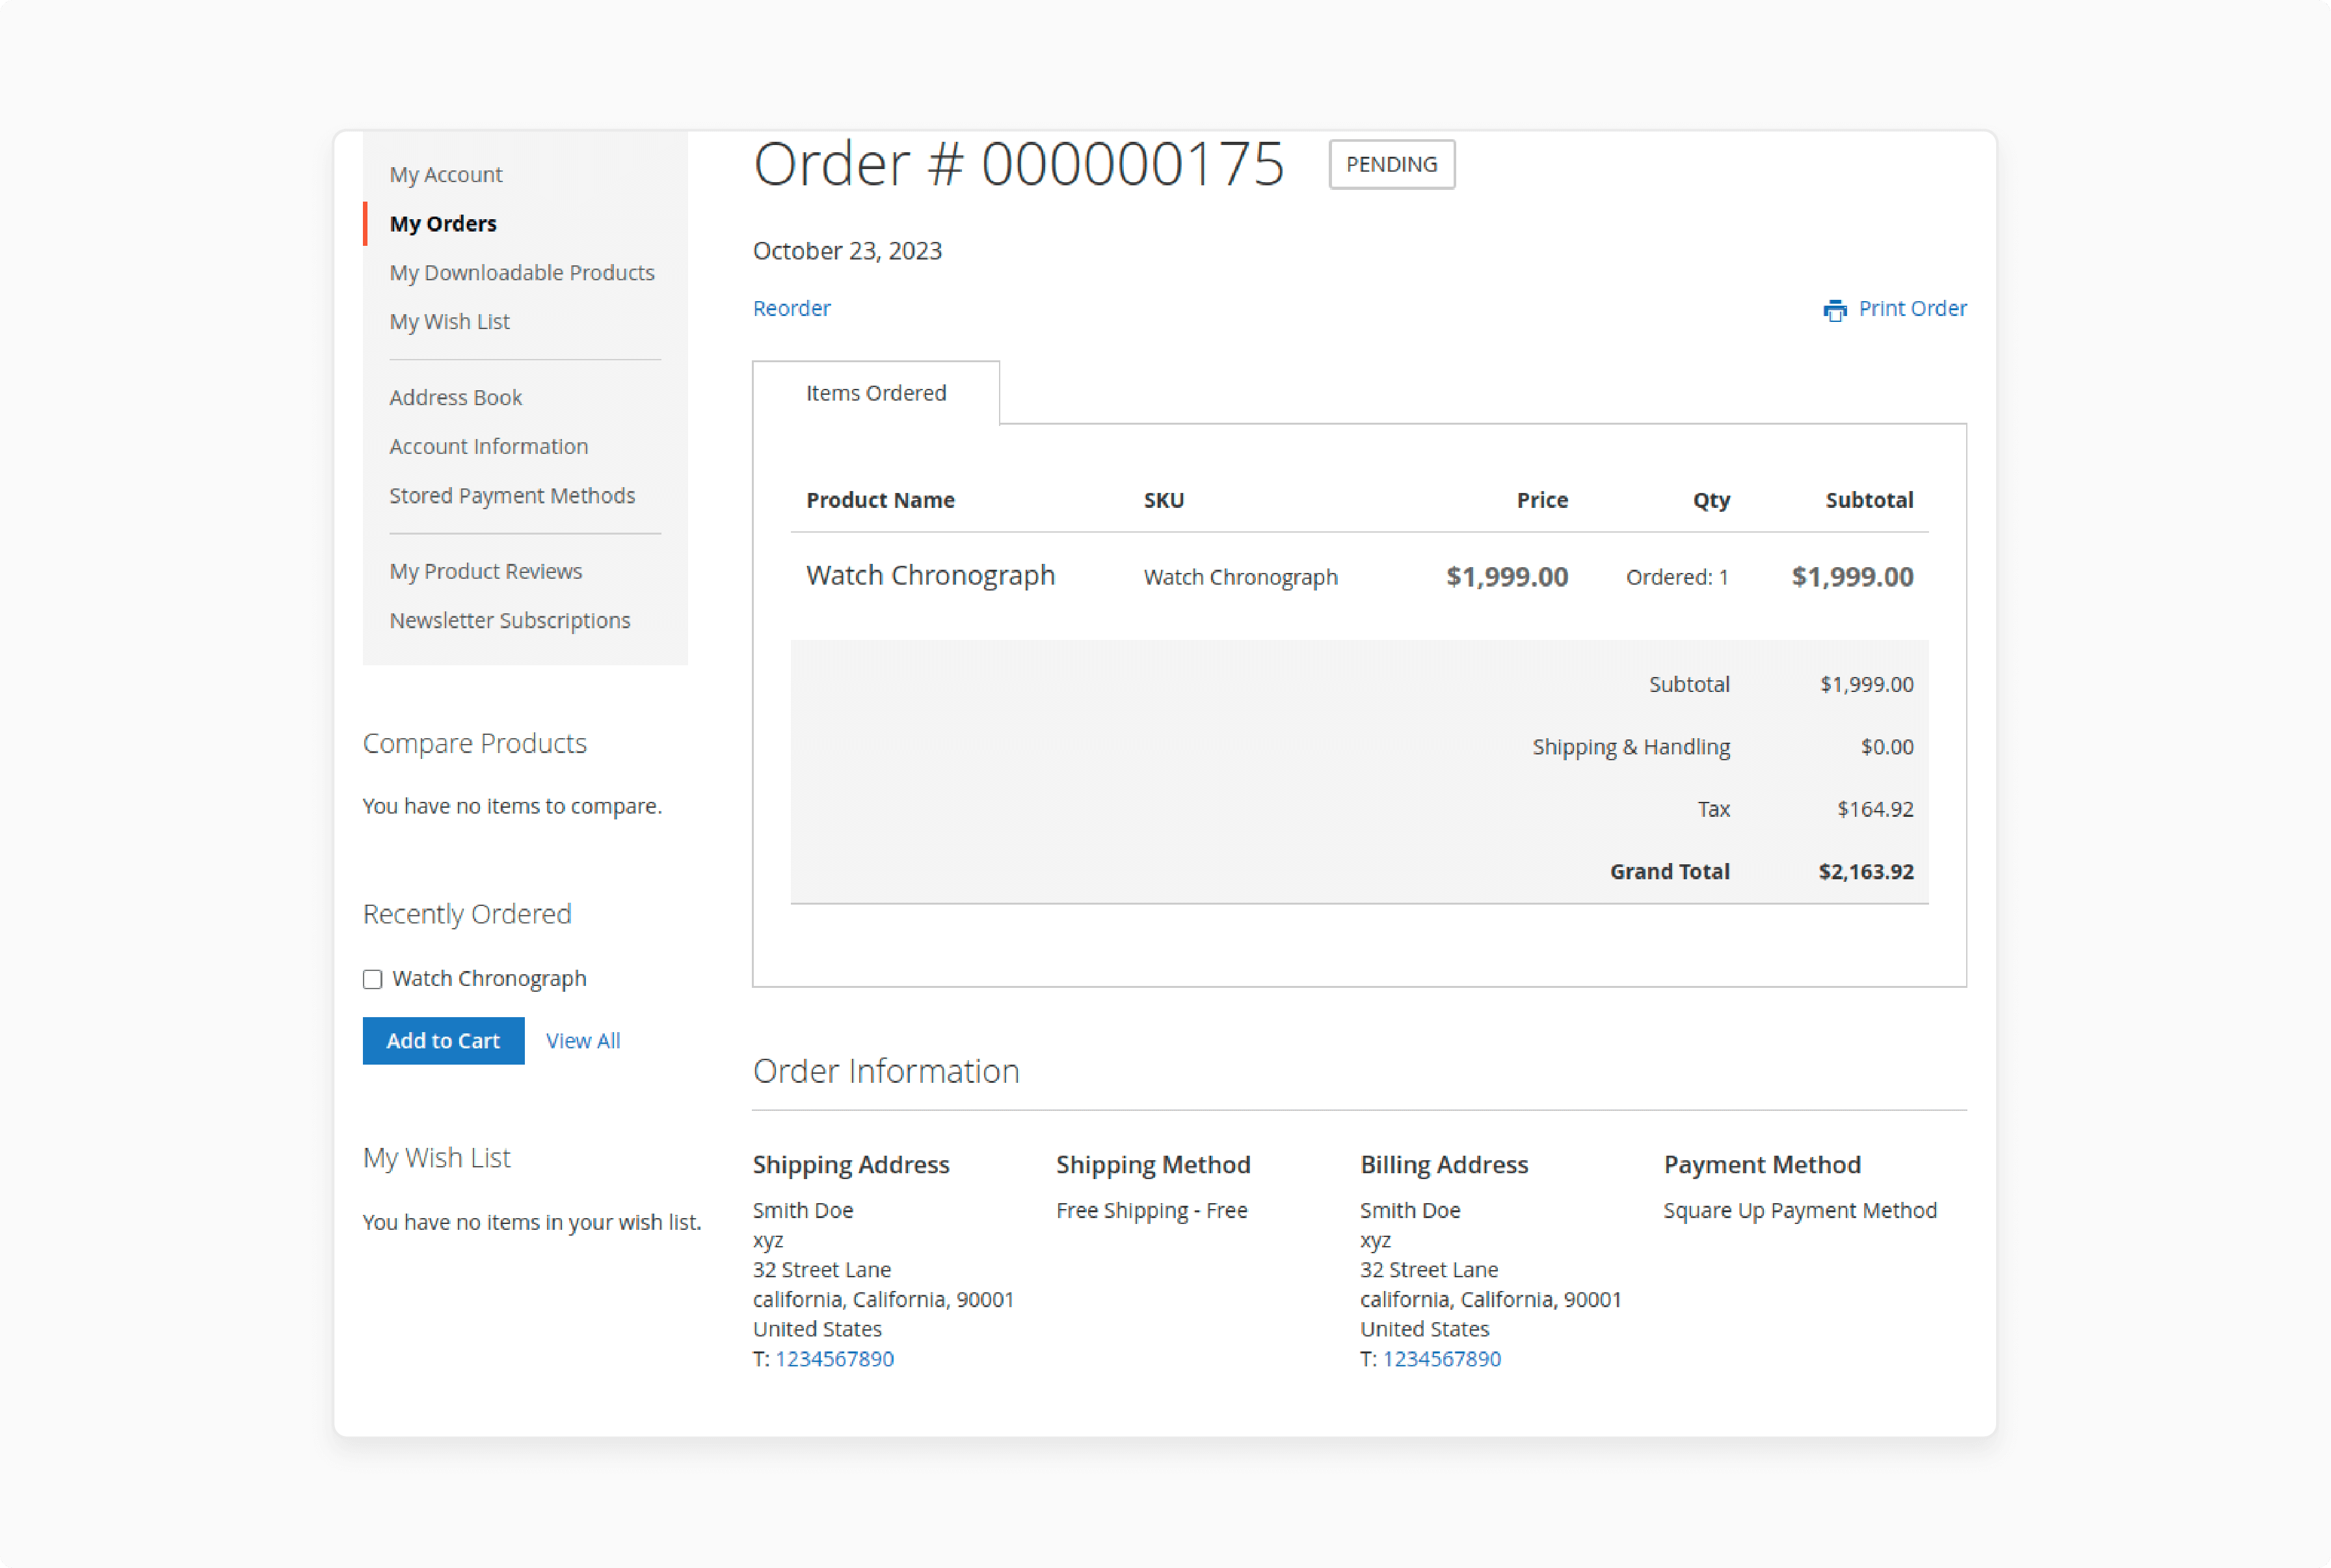2331x1568 pixels.
Task: Open the Items Ordered tab
Action: tap(876, 393)
